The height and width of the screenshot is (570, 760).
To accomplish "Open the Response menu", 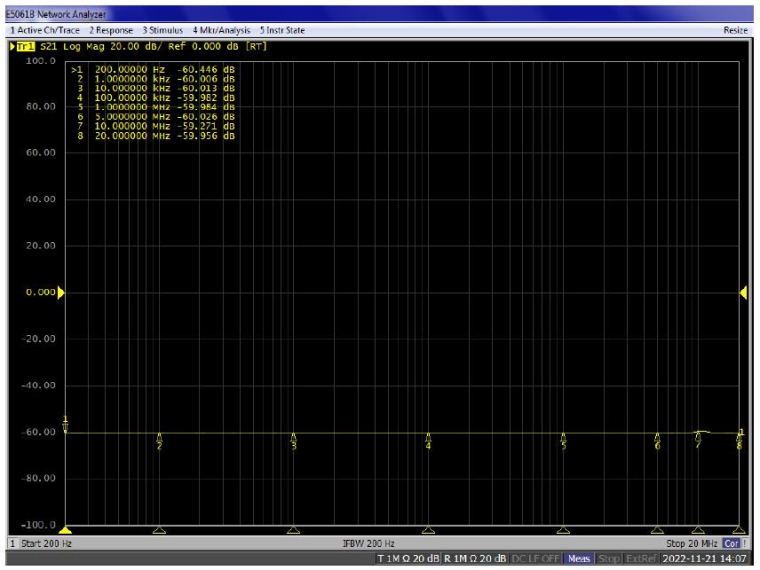I will point(110,31).
